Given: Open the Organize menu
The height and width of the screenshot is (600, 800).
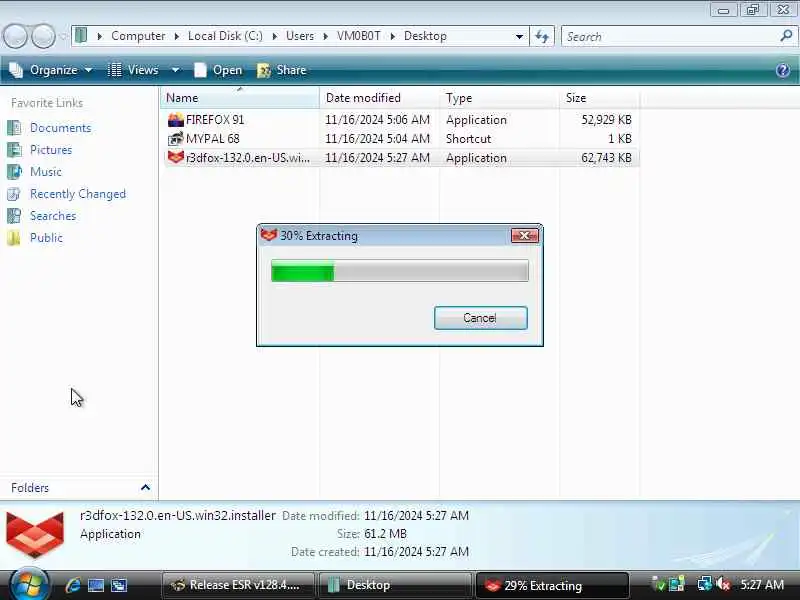Looking at the screenshot, I should point(51,70).
